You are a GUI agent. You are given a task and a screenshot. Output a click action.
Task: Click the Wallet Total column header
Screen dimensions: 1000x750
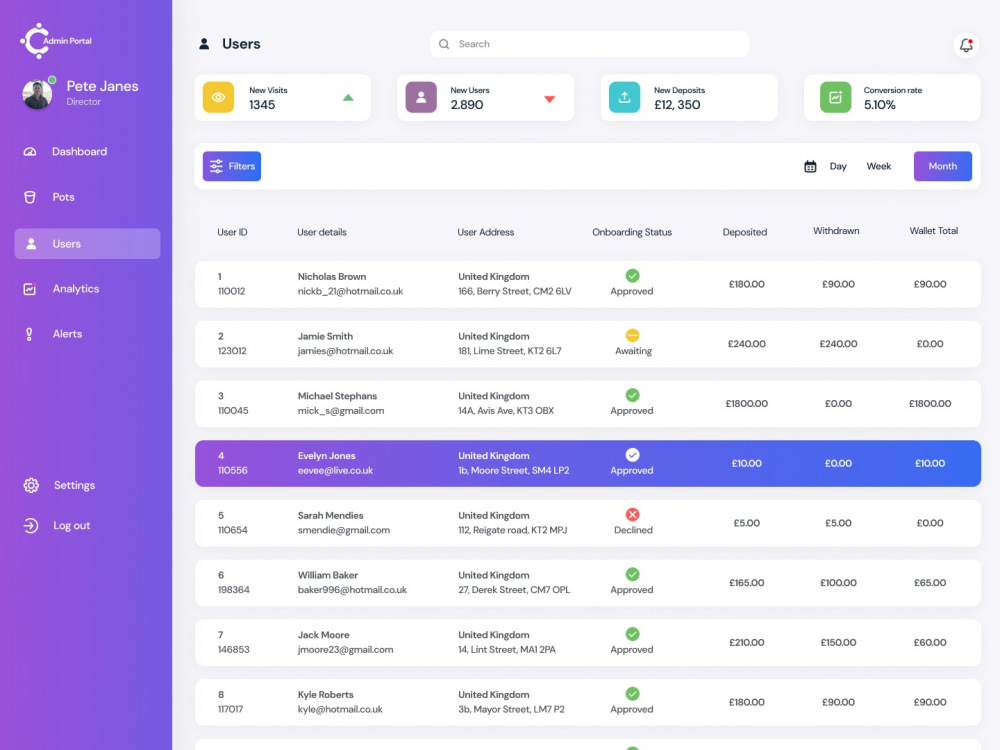[934, 231]
